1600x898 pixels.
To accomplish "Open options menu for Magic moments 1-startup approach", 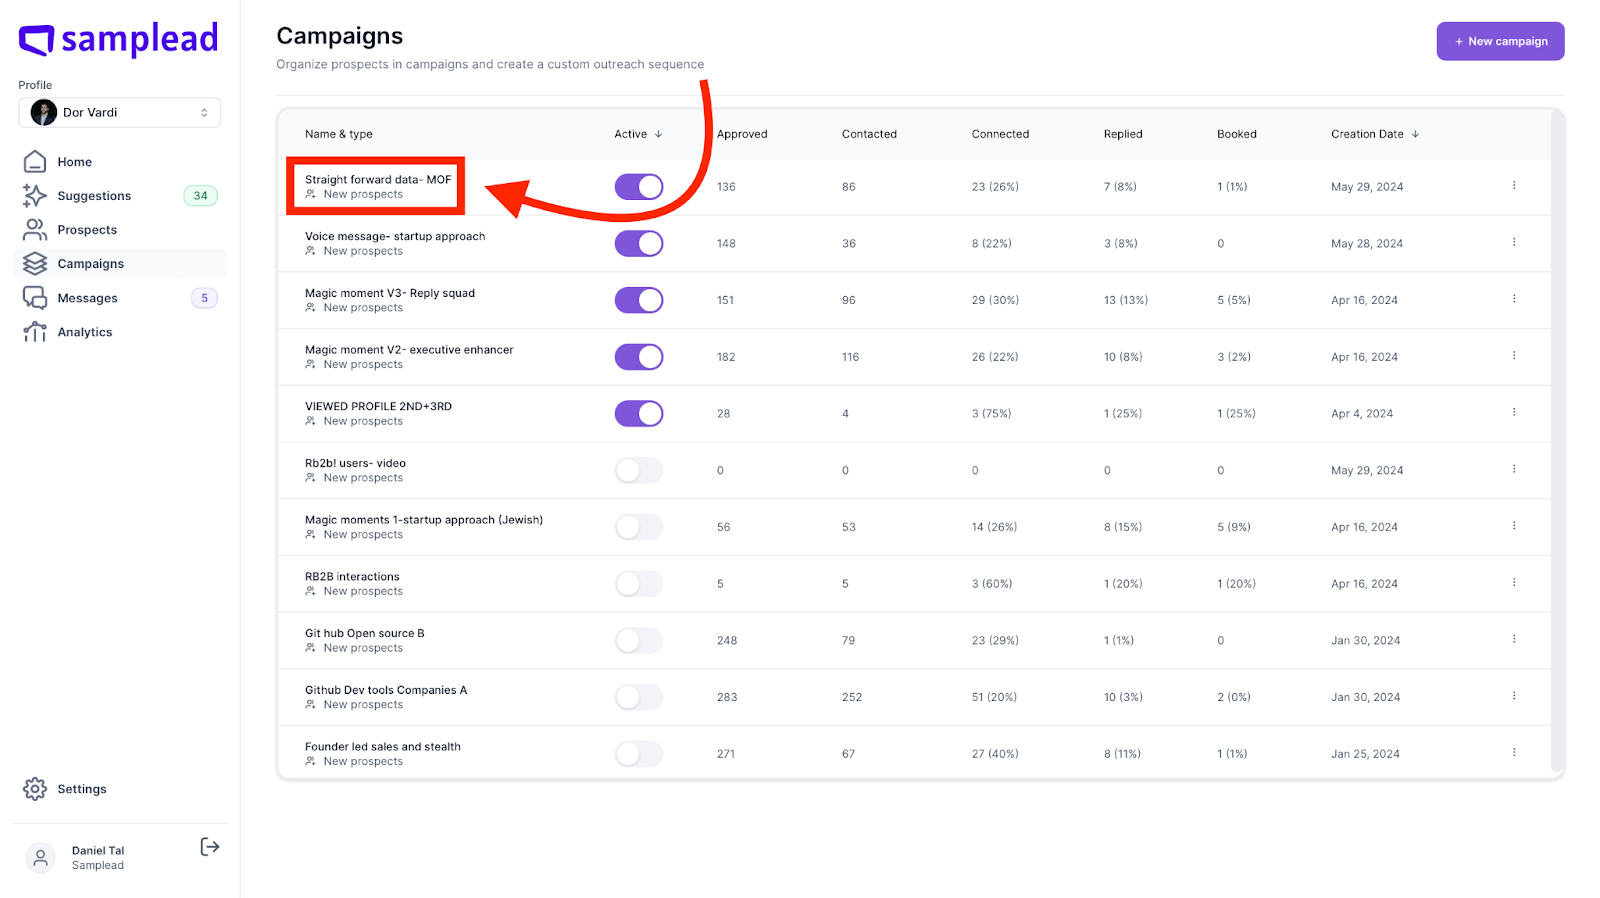I will click(1514, 526).
